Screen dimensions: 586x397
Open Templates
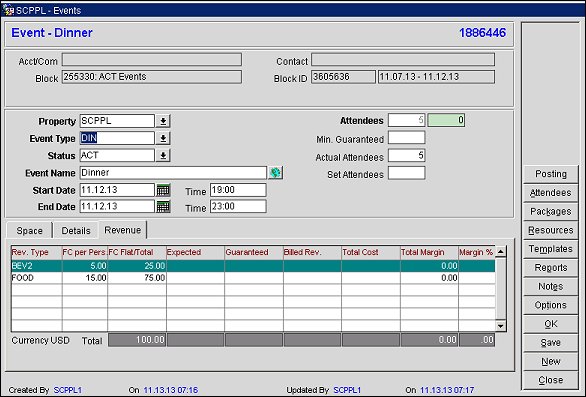pyautogui.click(x=550, y=249)
